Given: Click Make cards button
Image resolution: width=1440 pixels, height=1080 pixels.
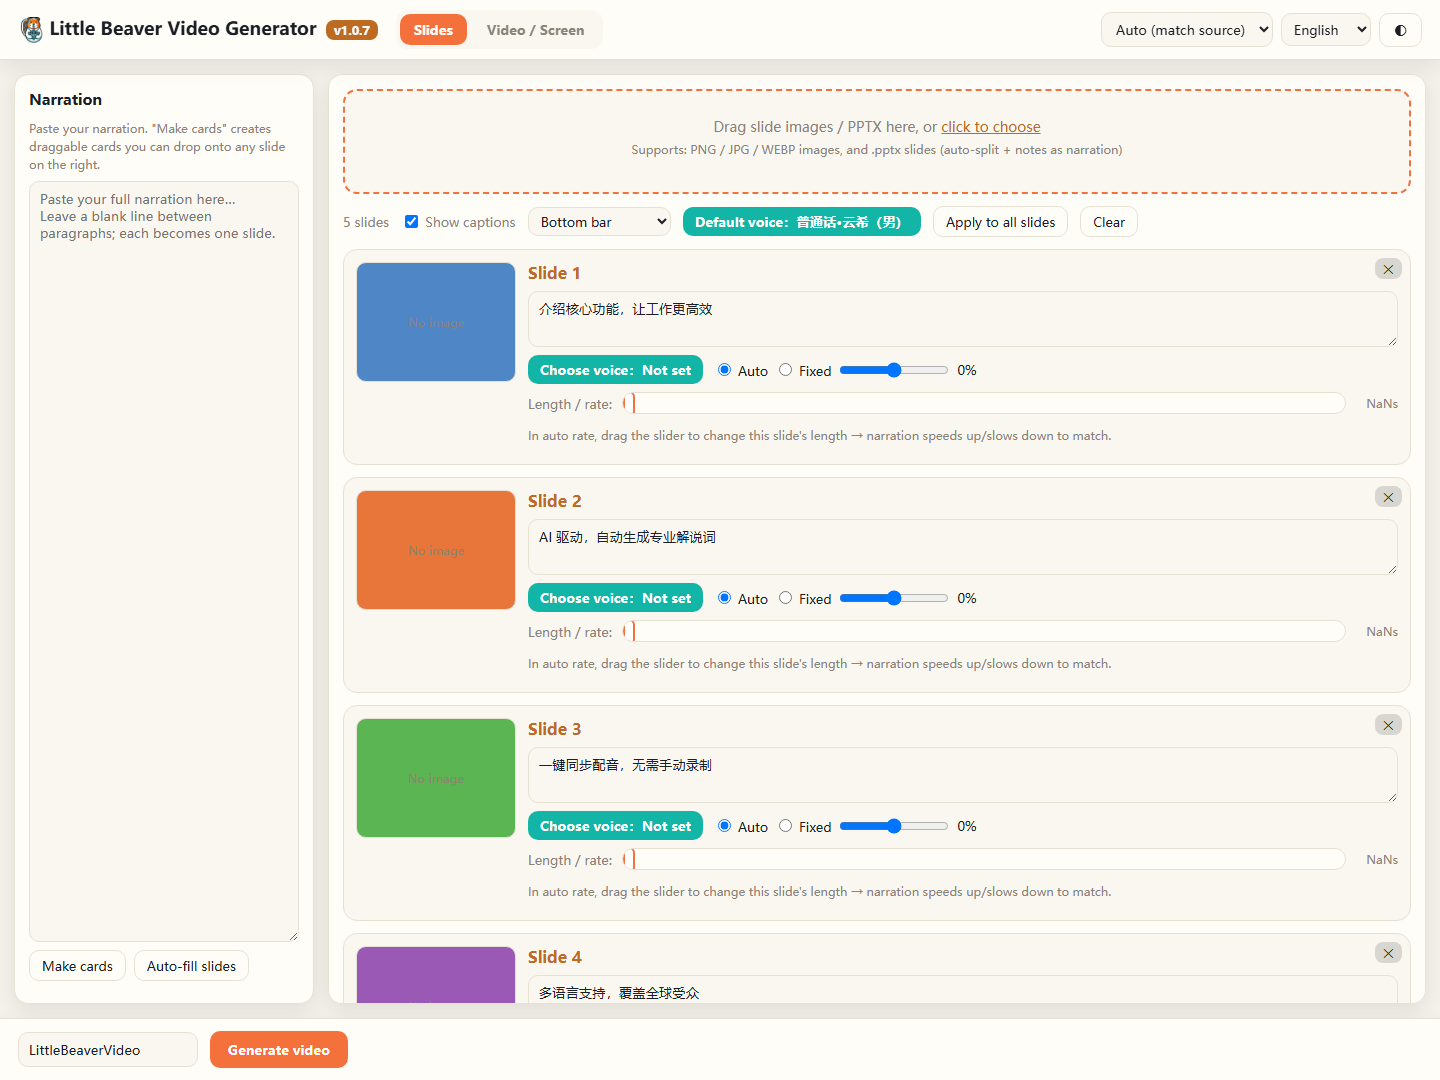Looking at the screenshot, I should (78, 966).
